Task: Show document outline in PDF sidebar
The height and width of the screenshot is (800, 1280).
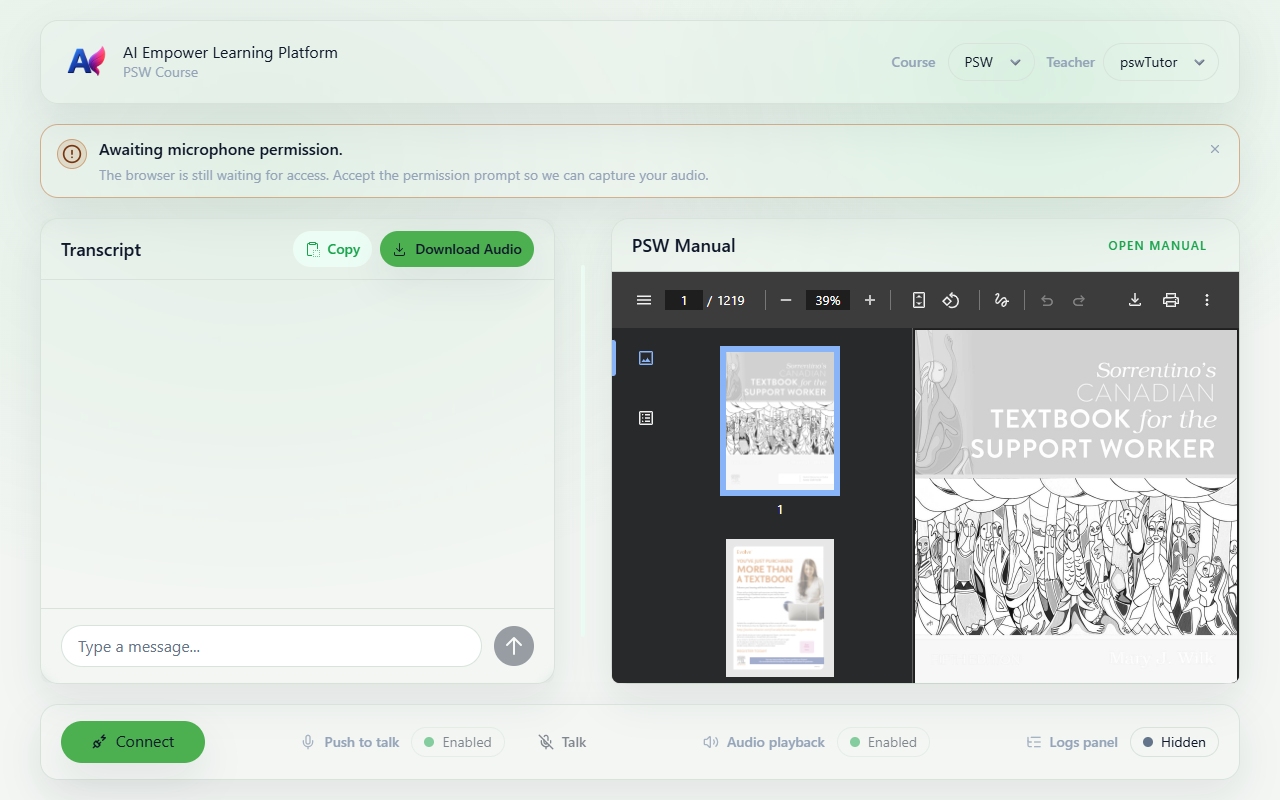Action: point(646,418)
